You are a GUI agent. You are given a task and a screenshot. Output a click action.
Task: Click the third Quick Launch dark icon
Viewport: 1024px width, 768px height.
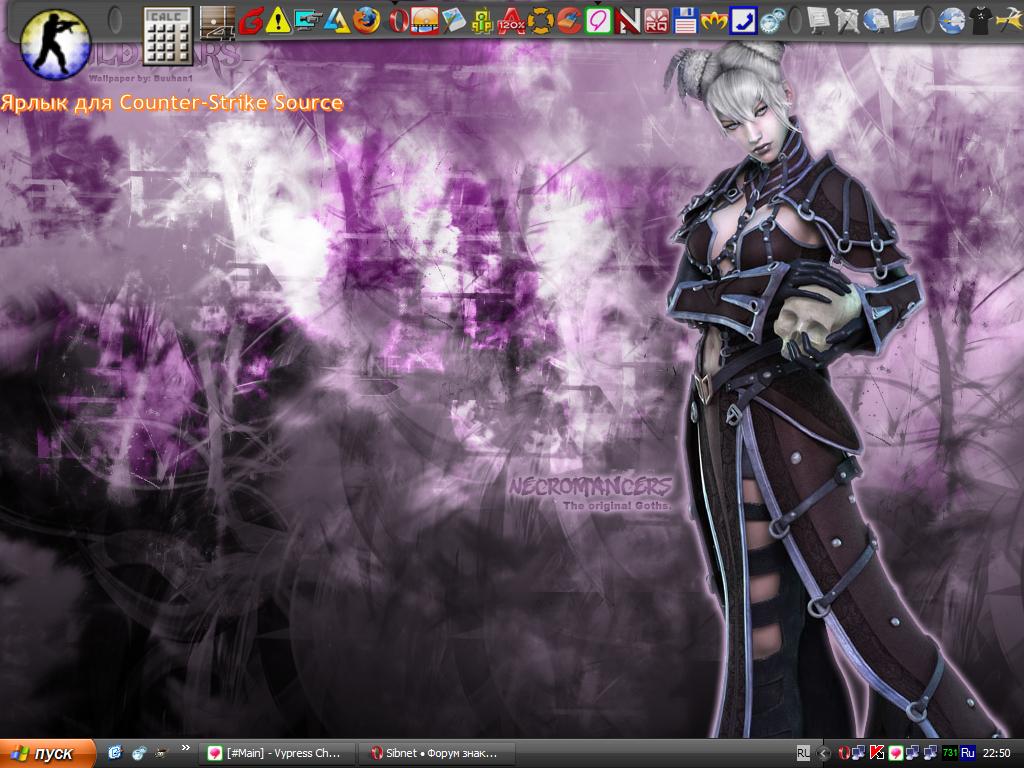pyautogui.click(x=161, y=753)
